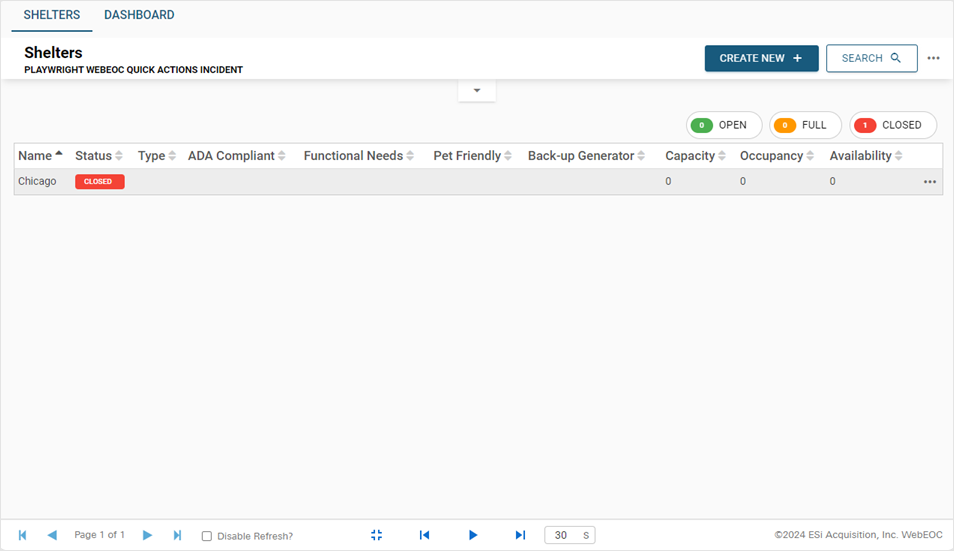
Task: Open the more options menu beside Search
Action: 933,58
